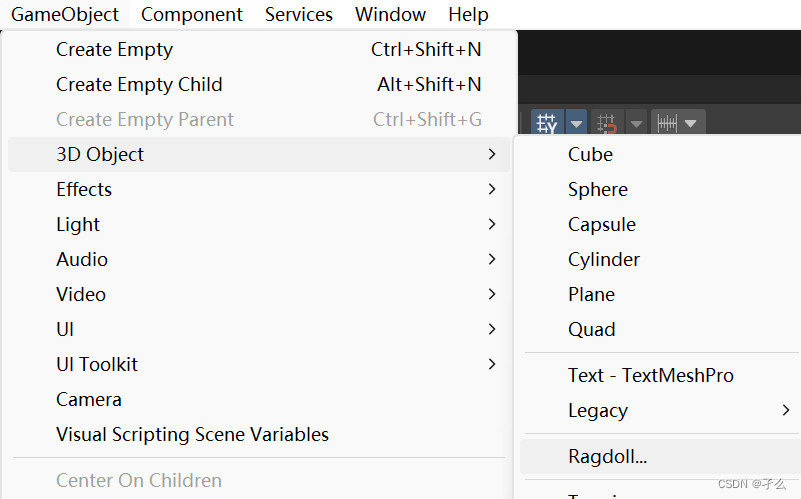Select Create Empty Child
This screenshot has width=801, height=499.
[139, 84]
